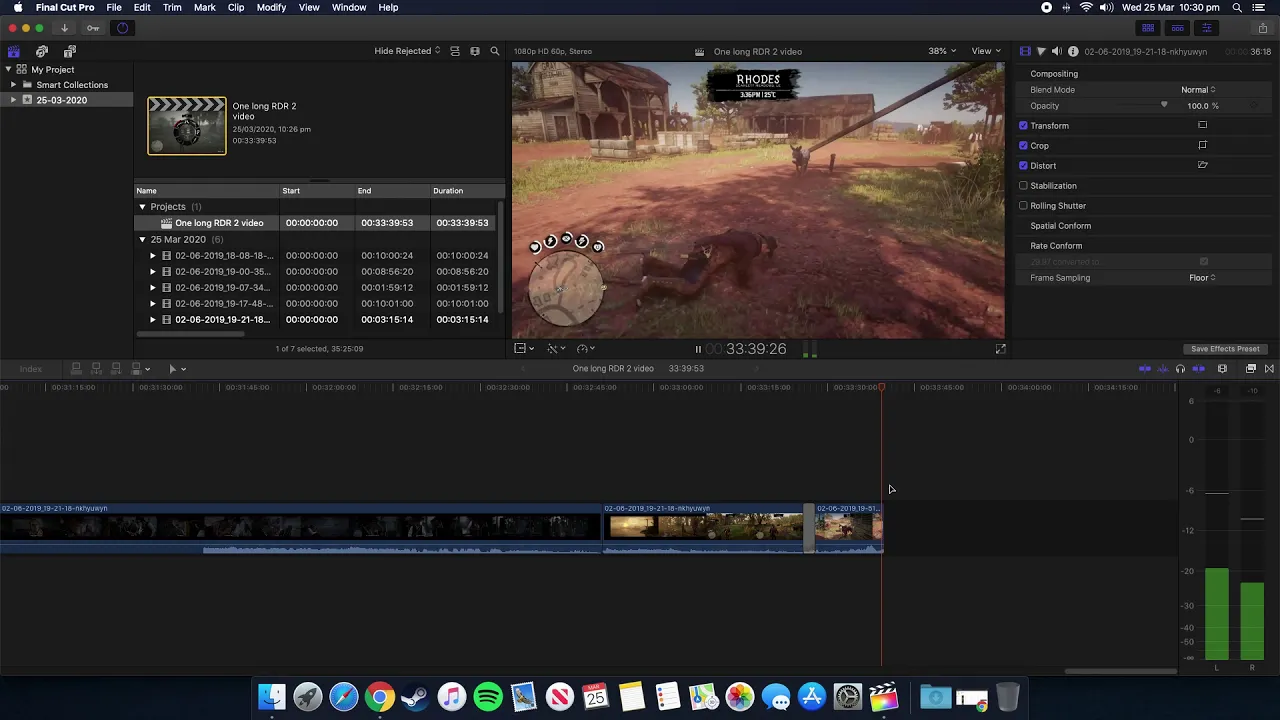Collapse the Projects group
The image size is (1280, 720).
142,207
